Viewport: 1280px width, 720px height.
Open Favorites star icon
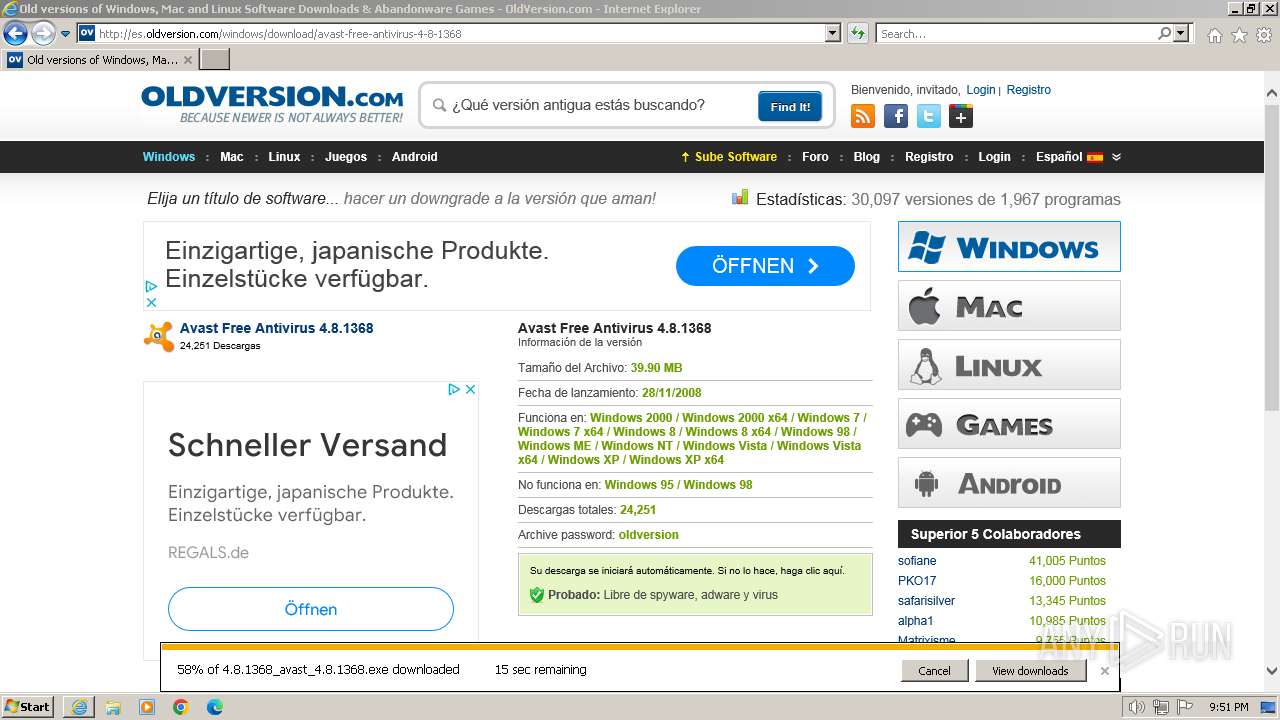click(1239, 35)
